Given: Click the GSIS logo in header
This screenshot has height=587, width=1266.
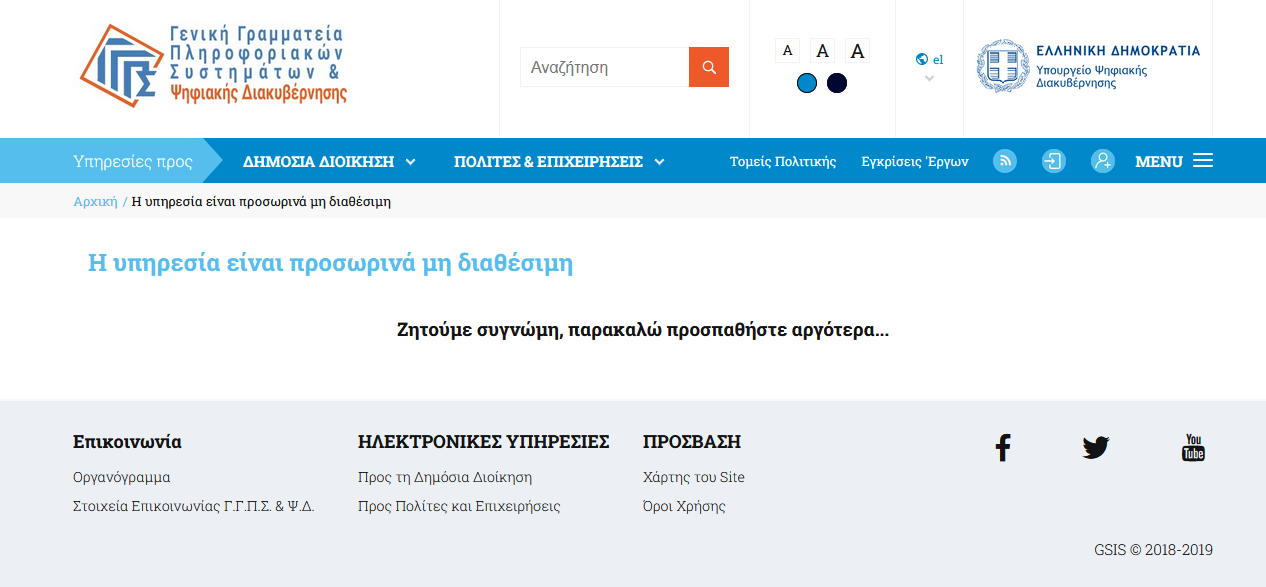Looking at the screenshot, I should [214, 66].
